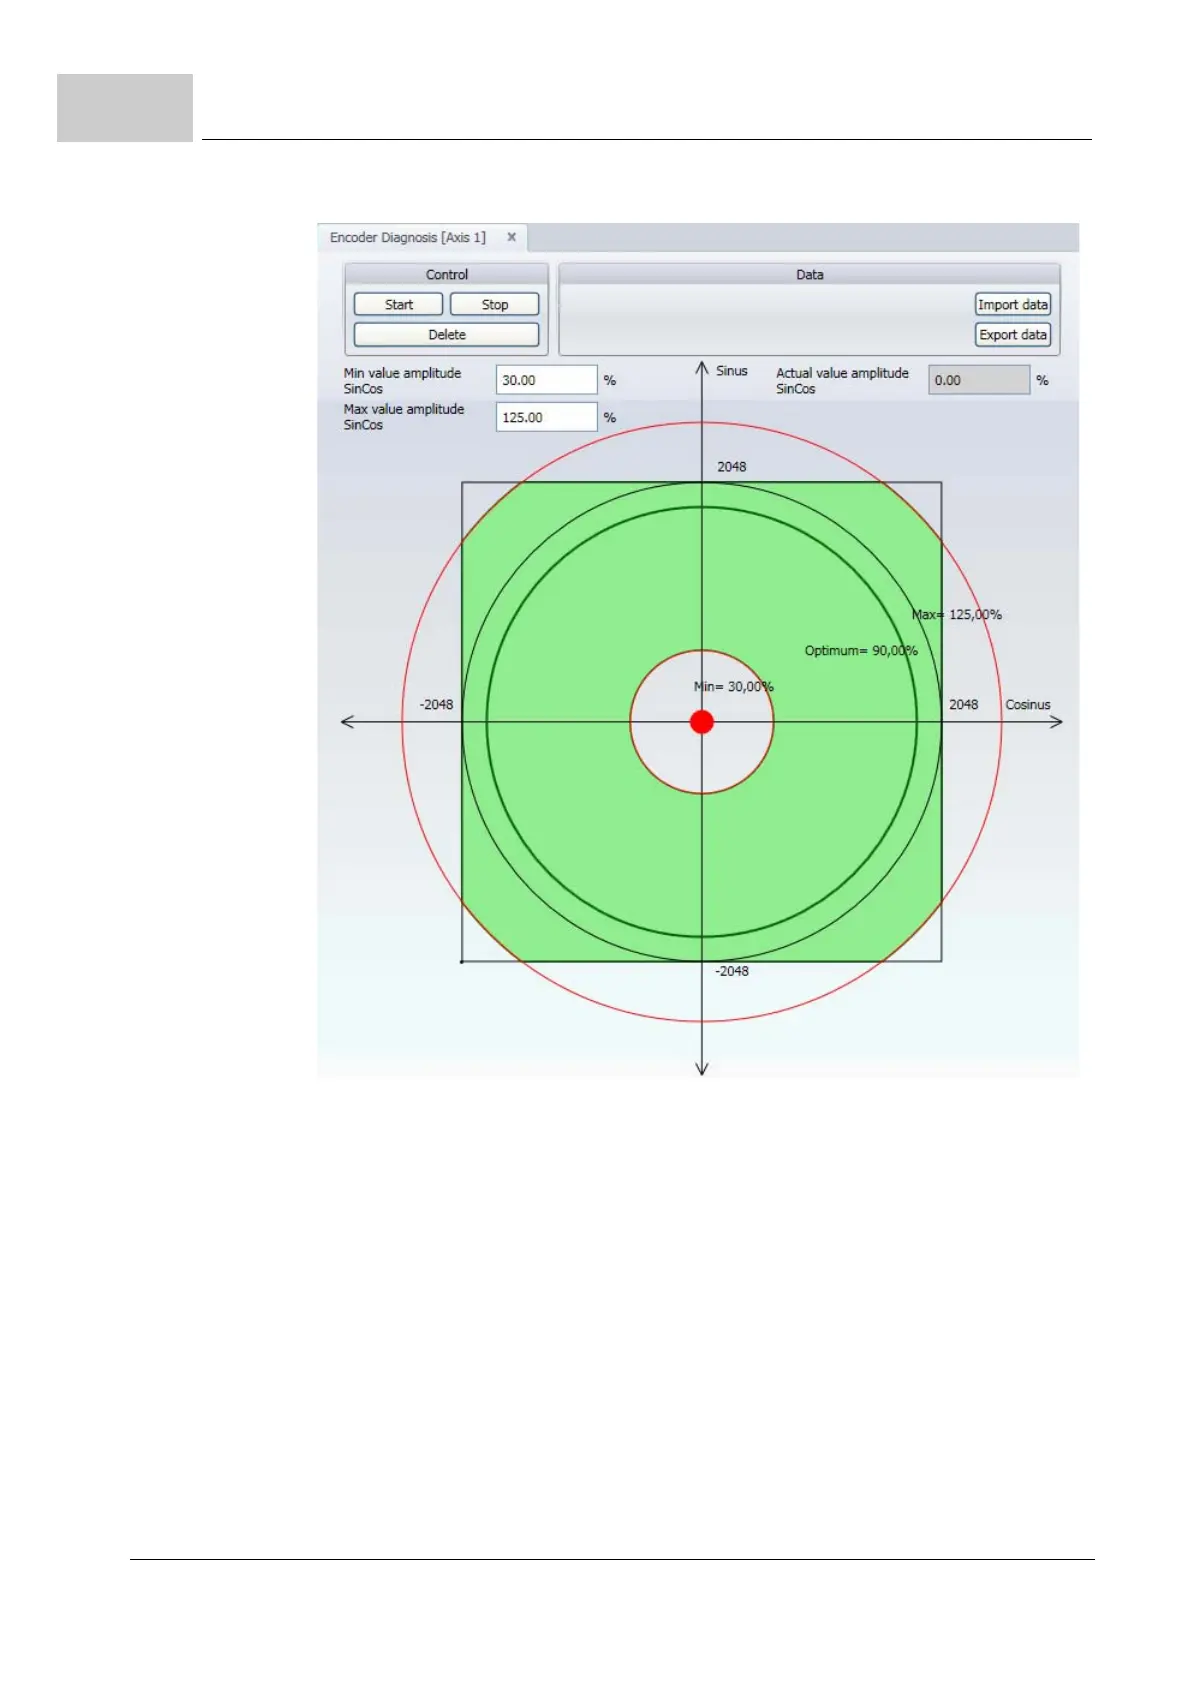Click the '-2048' label below the square
This screenshot has width=1190, height=1684.
732,971
